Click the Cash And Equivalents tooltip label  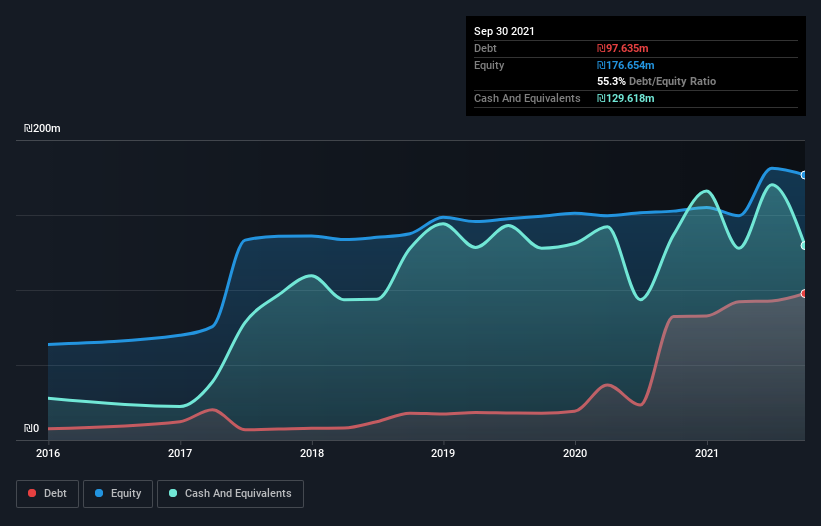point(527,98)
